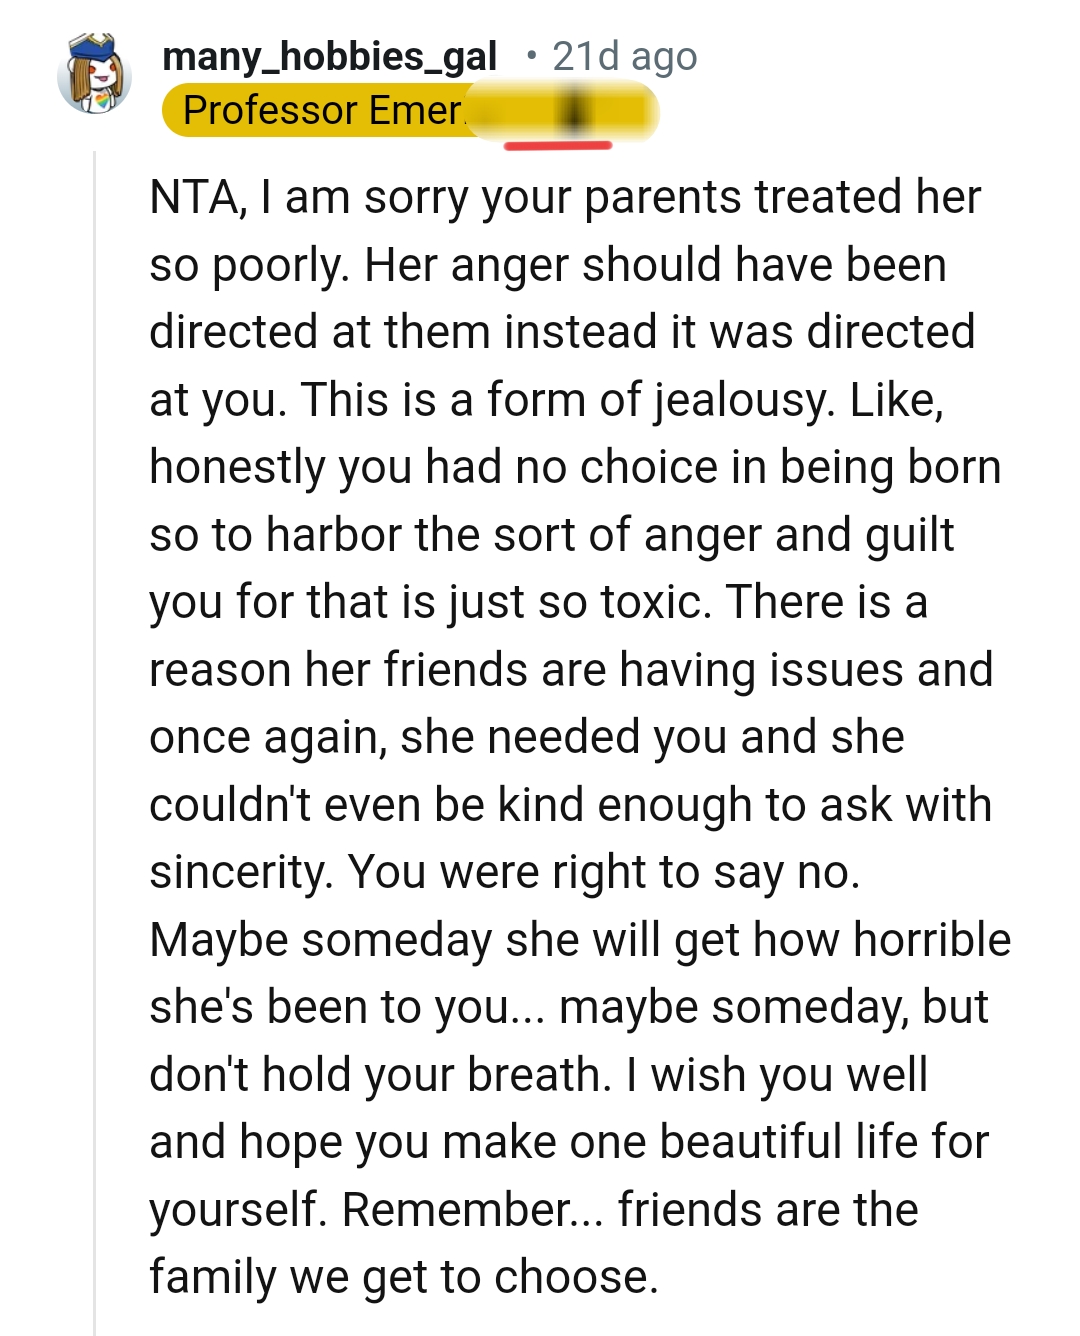The width and height of the screenshot is (1080, 1336).
Task: Open the many_hobbies_gal user profile
Action: 330,57
